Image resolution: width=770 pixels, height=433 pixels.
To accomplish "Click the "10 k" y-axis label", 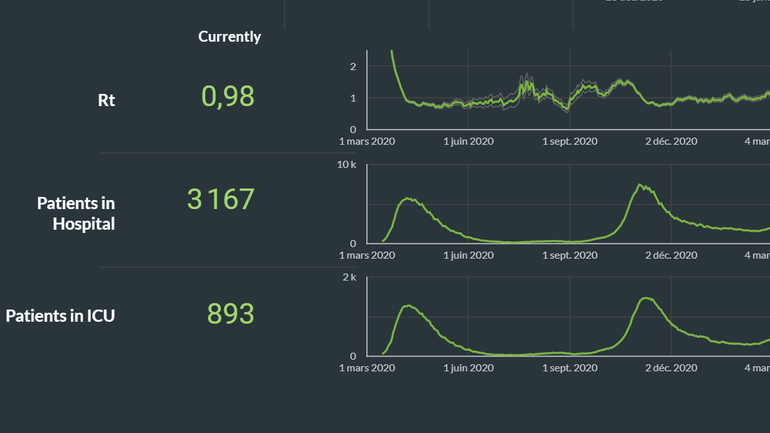I will click(x=346, y=164).
